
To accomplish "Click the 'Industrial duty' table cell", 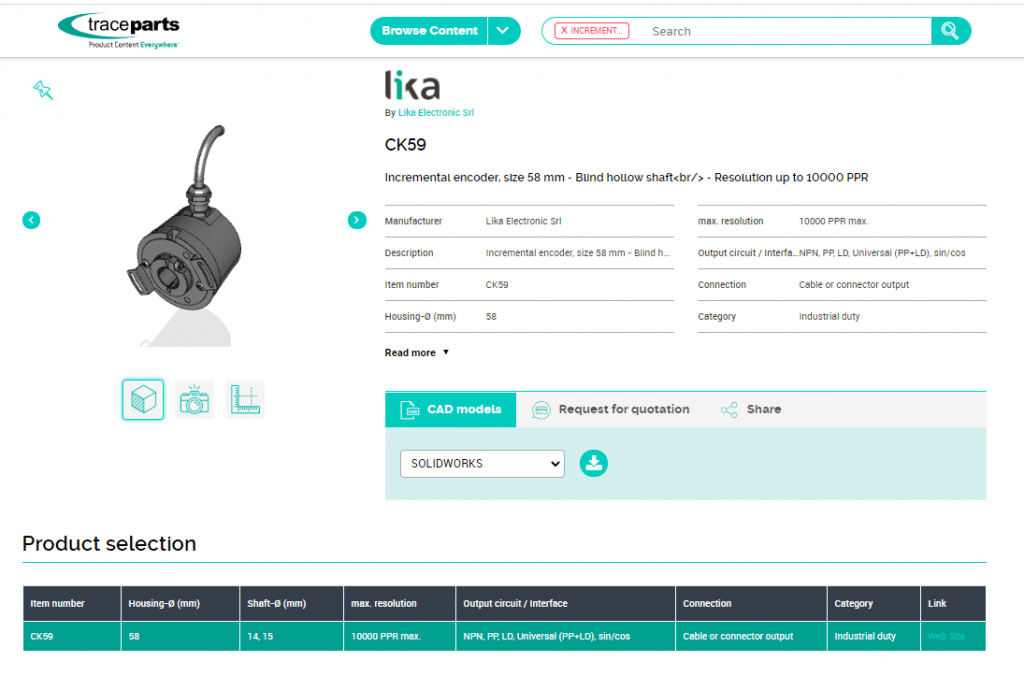I will point(874,636).
